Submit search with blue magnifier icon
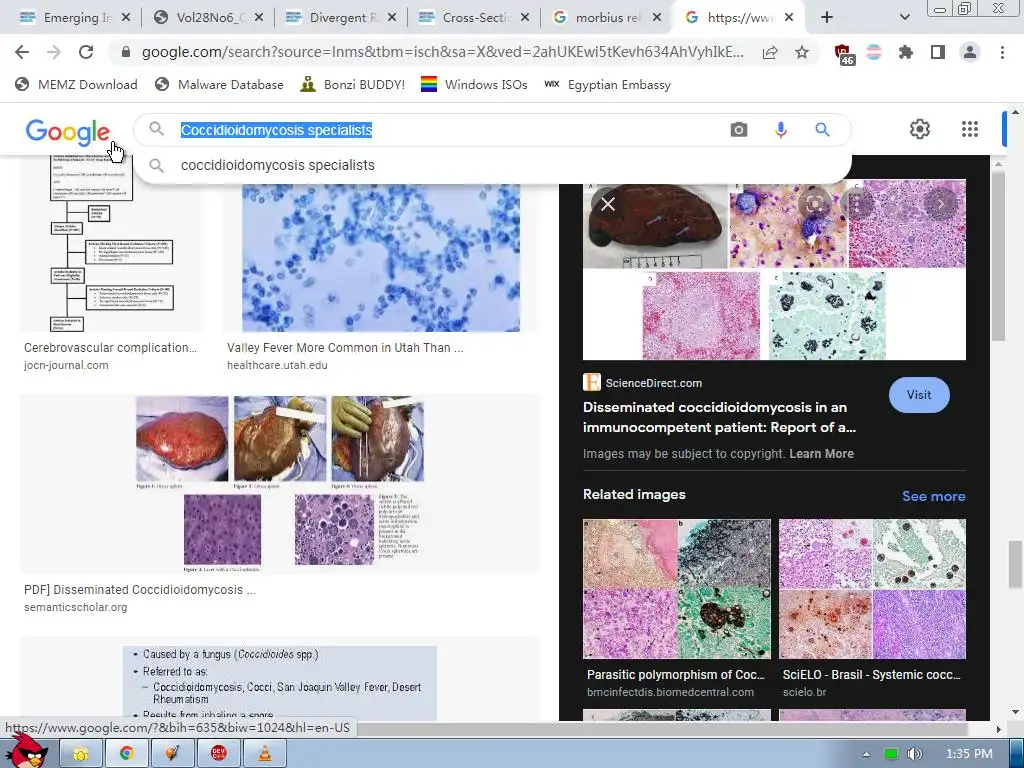Image resolution: width=1024 pixels, height=768 pixels. pos(822,130)
